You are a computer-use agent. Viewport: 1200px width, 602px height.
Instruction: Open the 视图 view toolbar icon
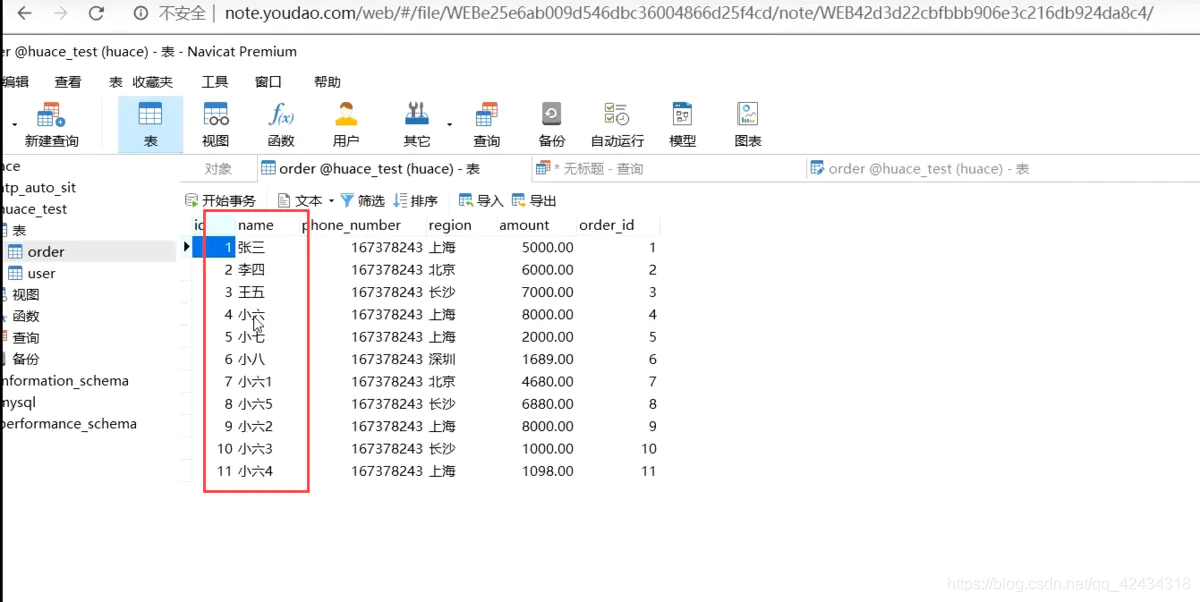(216, 124)
